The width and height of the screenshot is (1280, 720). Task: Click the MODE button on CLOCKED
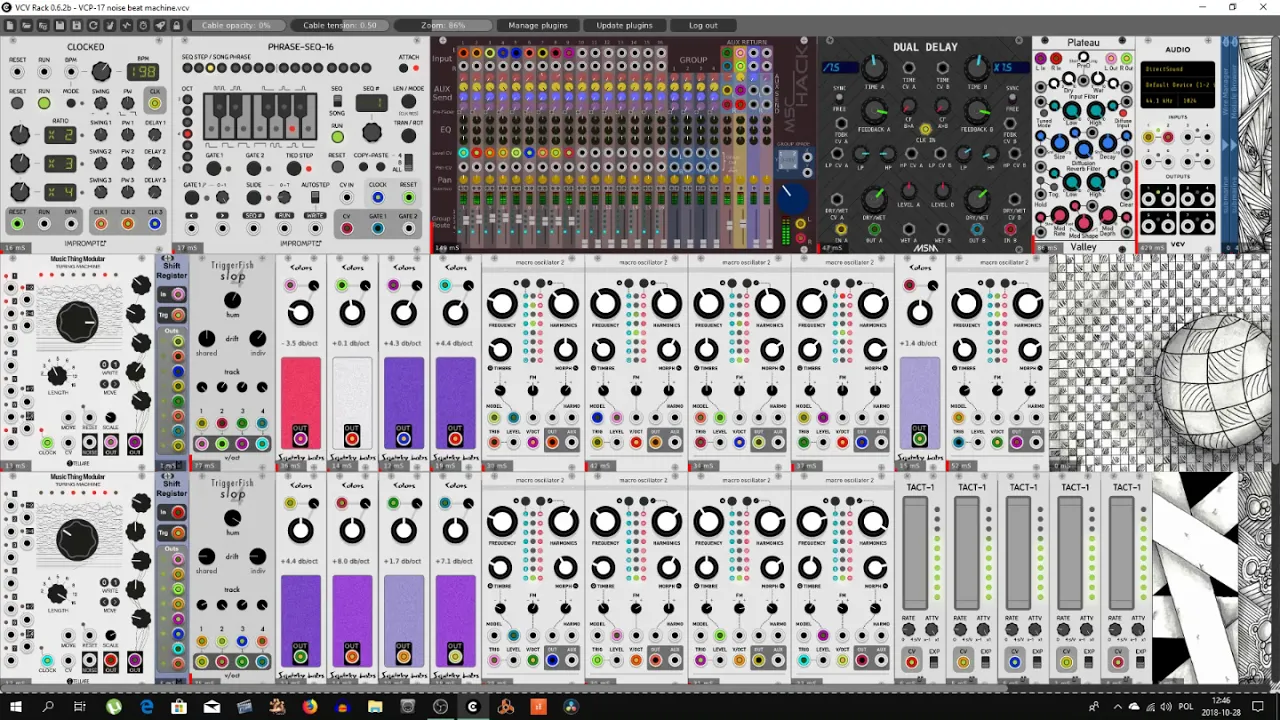click(71, 103)
